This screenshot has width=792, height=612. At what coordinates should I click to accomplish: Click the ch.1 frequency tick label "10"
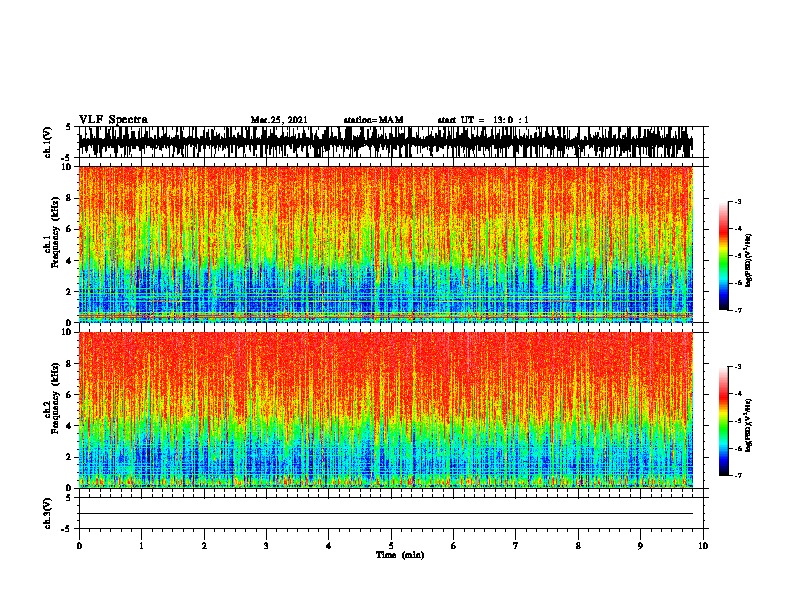(68, 167)
